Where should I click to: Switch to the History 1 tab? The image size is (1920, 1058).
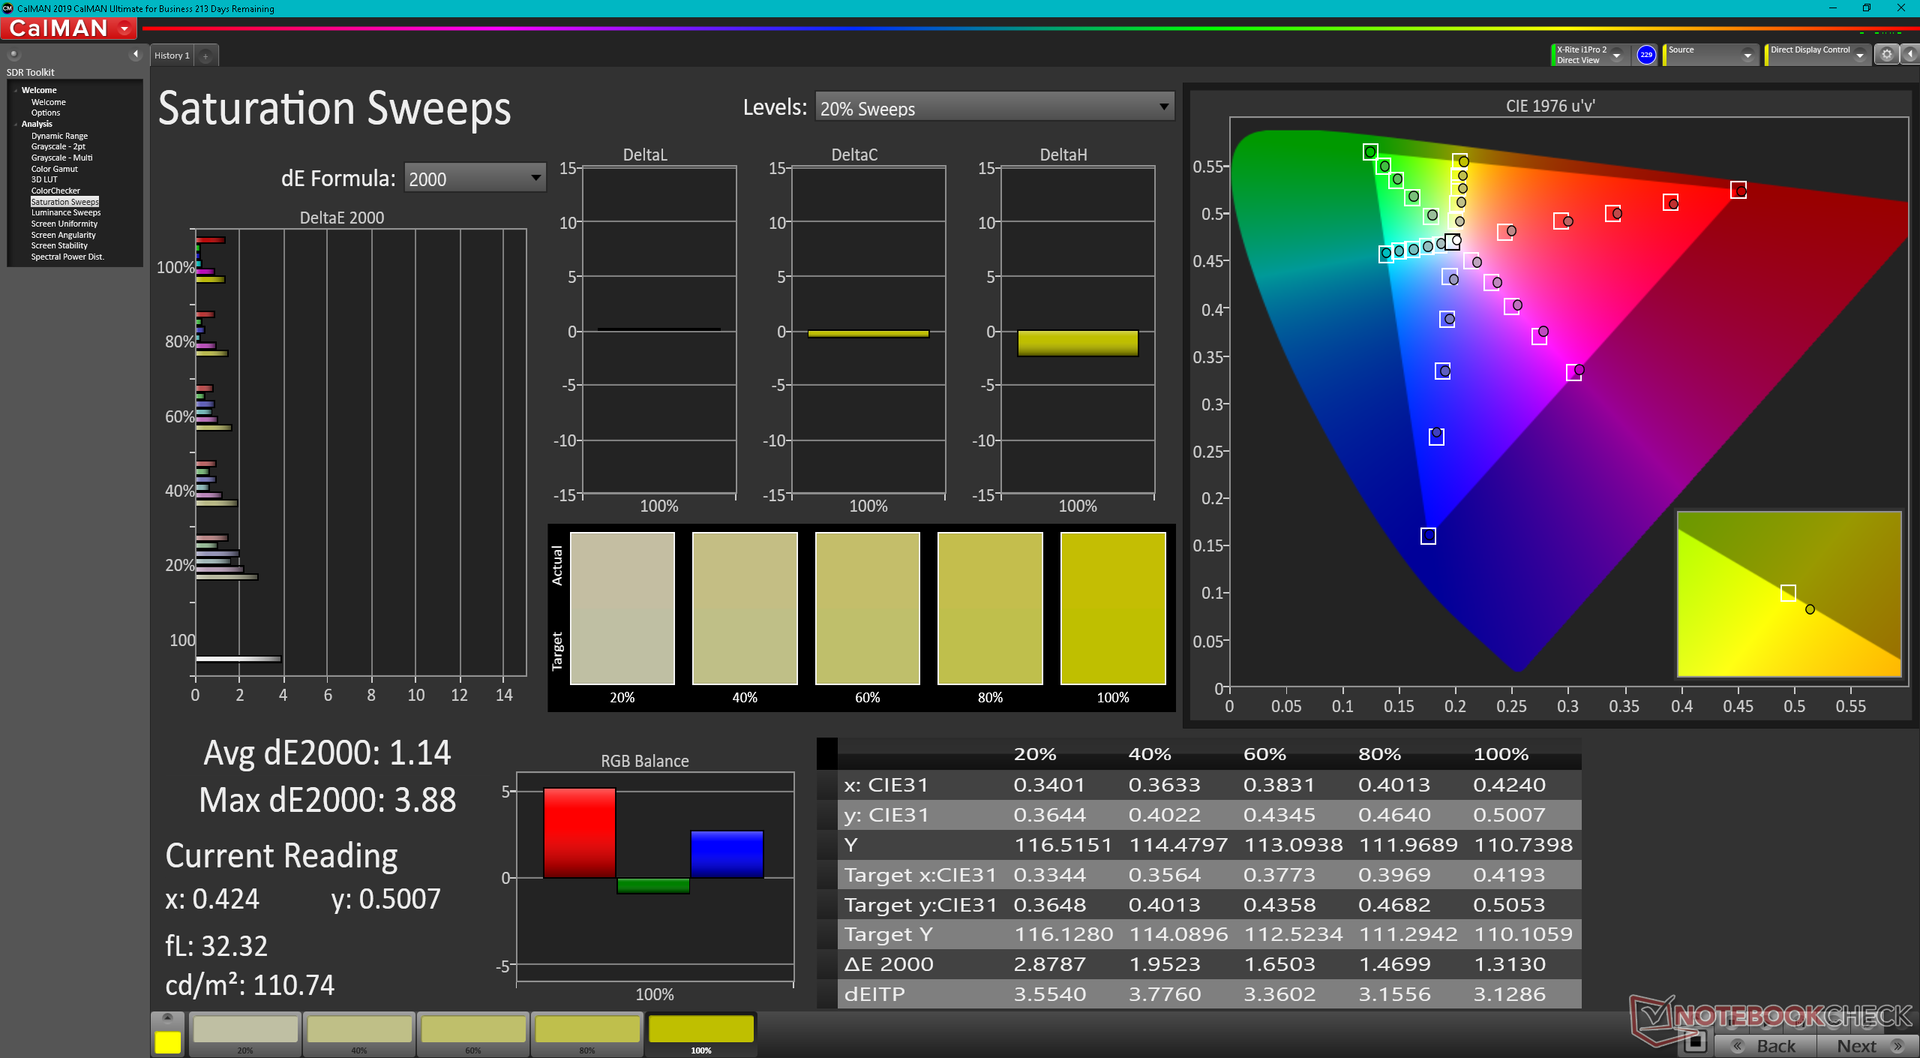tap(172, 56)
